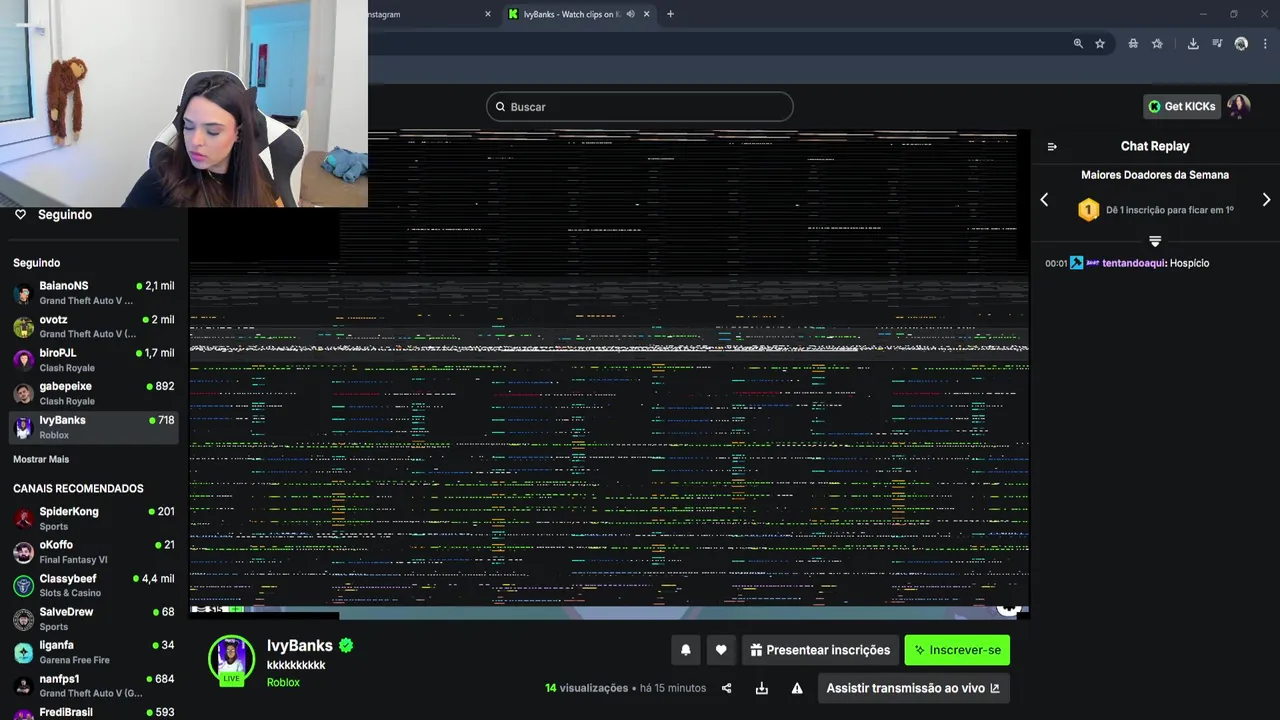Open a new browser tab

click(x=670, y=14)
